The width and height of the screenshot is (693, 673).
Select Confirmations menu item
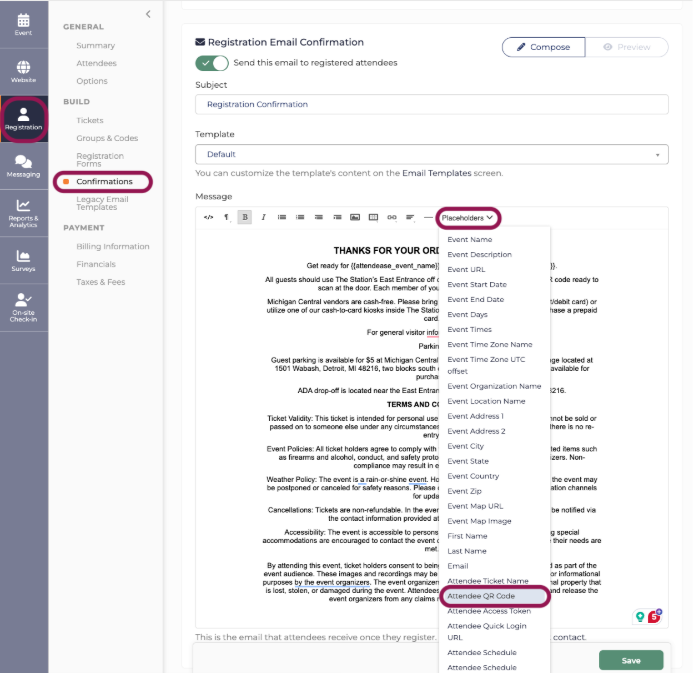pos(103,182)
